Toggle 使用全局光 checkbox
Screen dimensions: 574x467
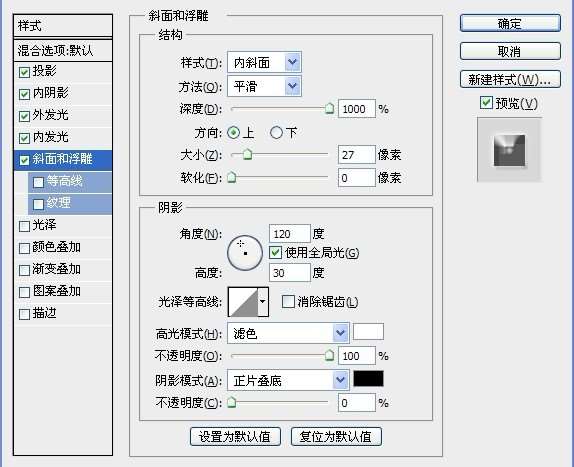[275, 253]
